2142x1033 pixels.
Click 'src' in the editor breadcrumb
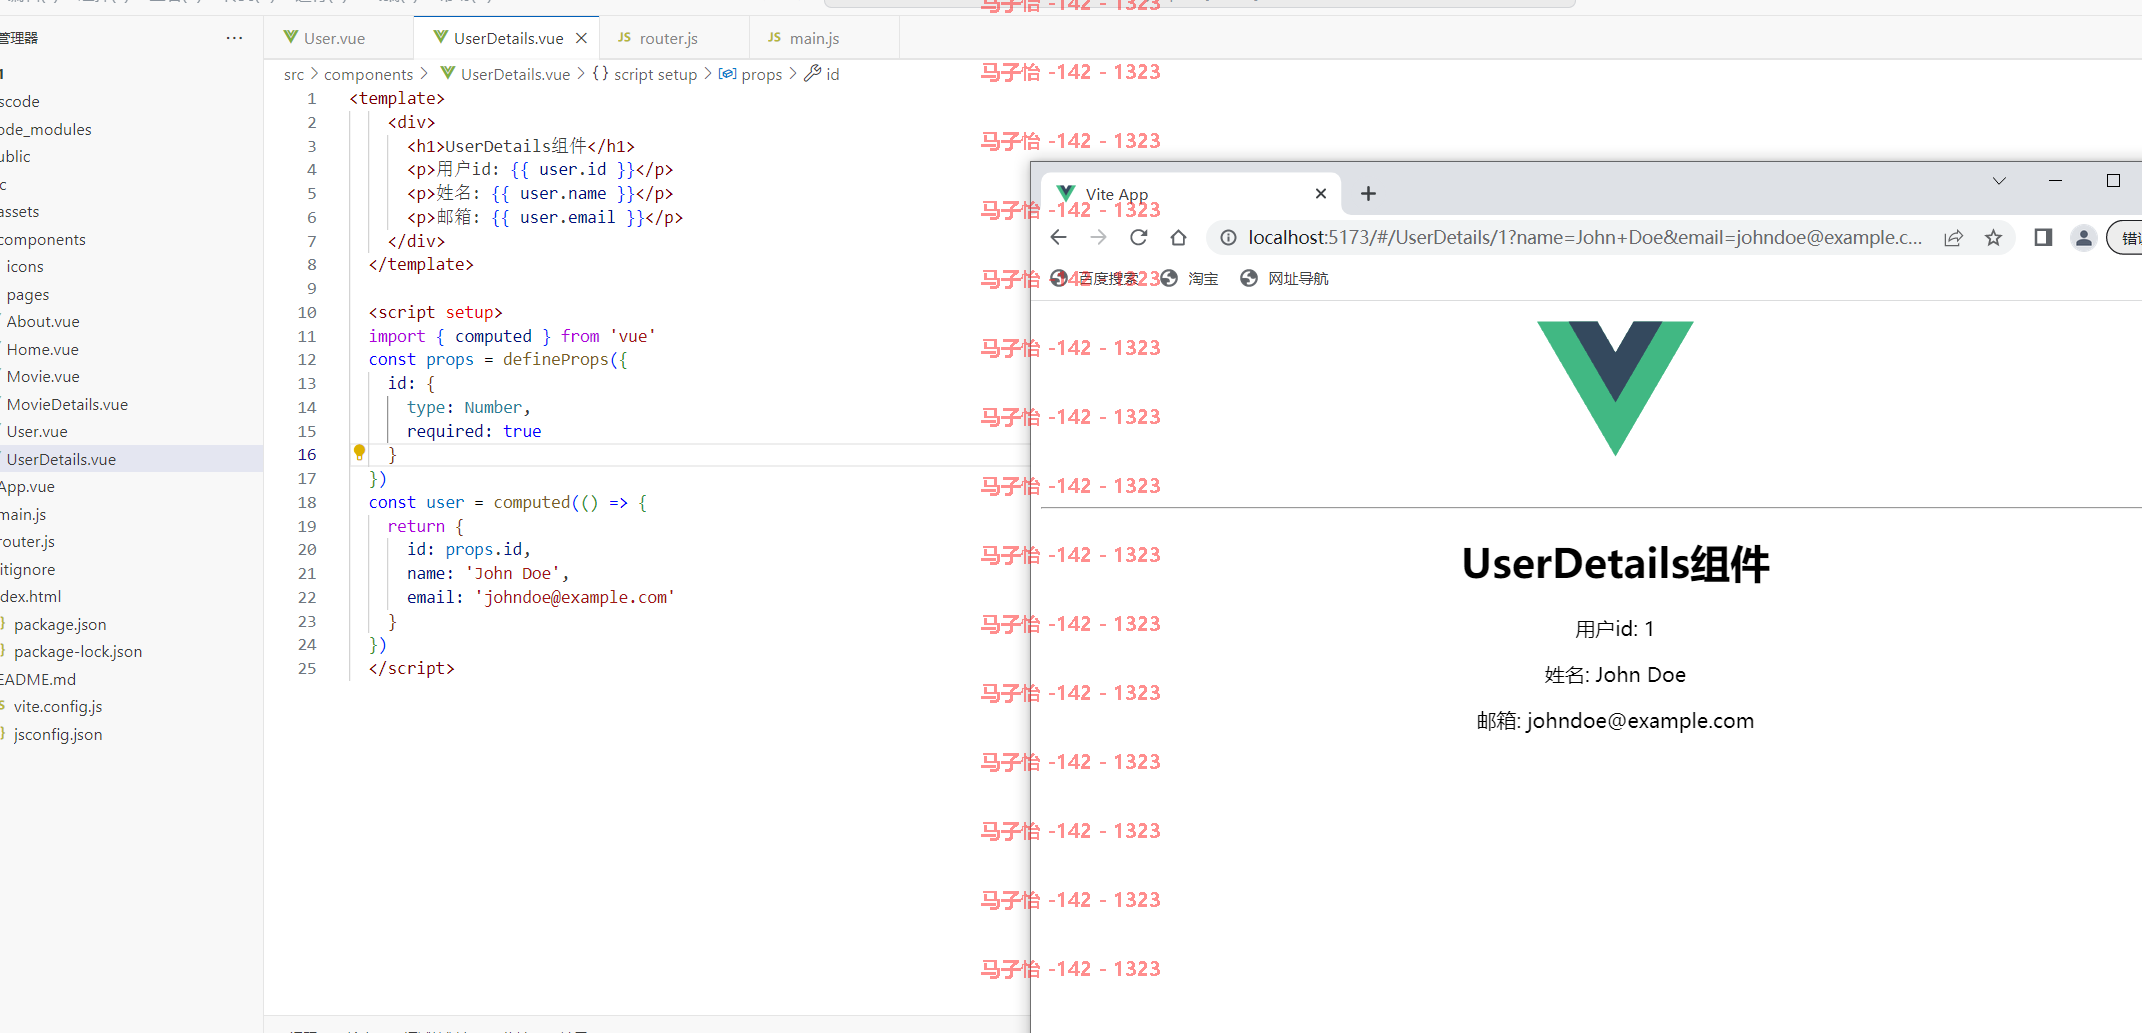pyautogui.click(x=294, y=74)
